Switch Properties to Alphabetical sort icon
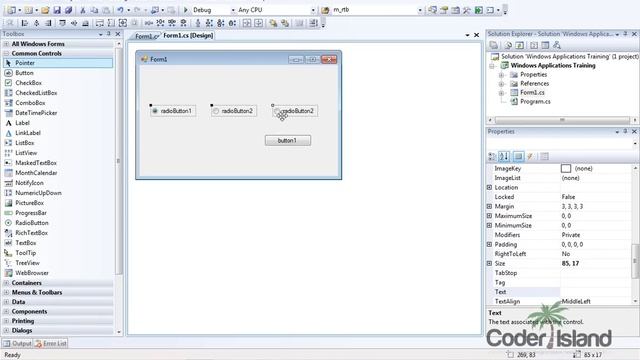Viewport: 640px width, 360px height. pos(504,156)
